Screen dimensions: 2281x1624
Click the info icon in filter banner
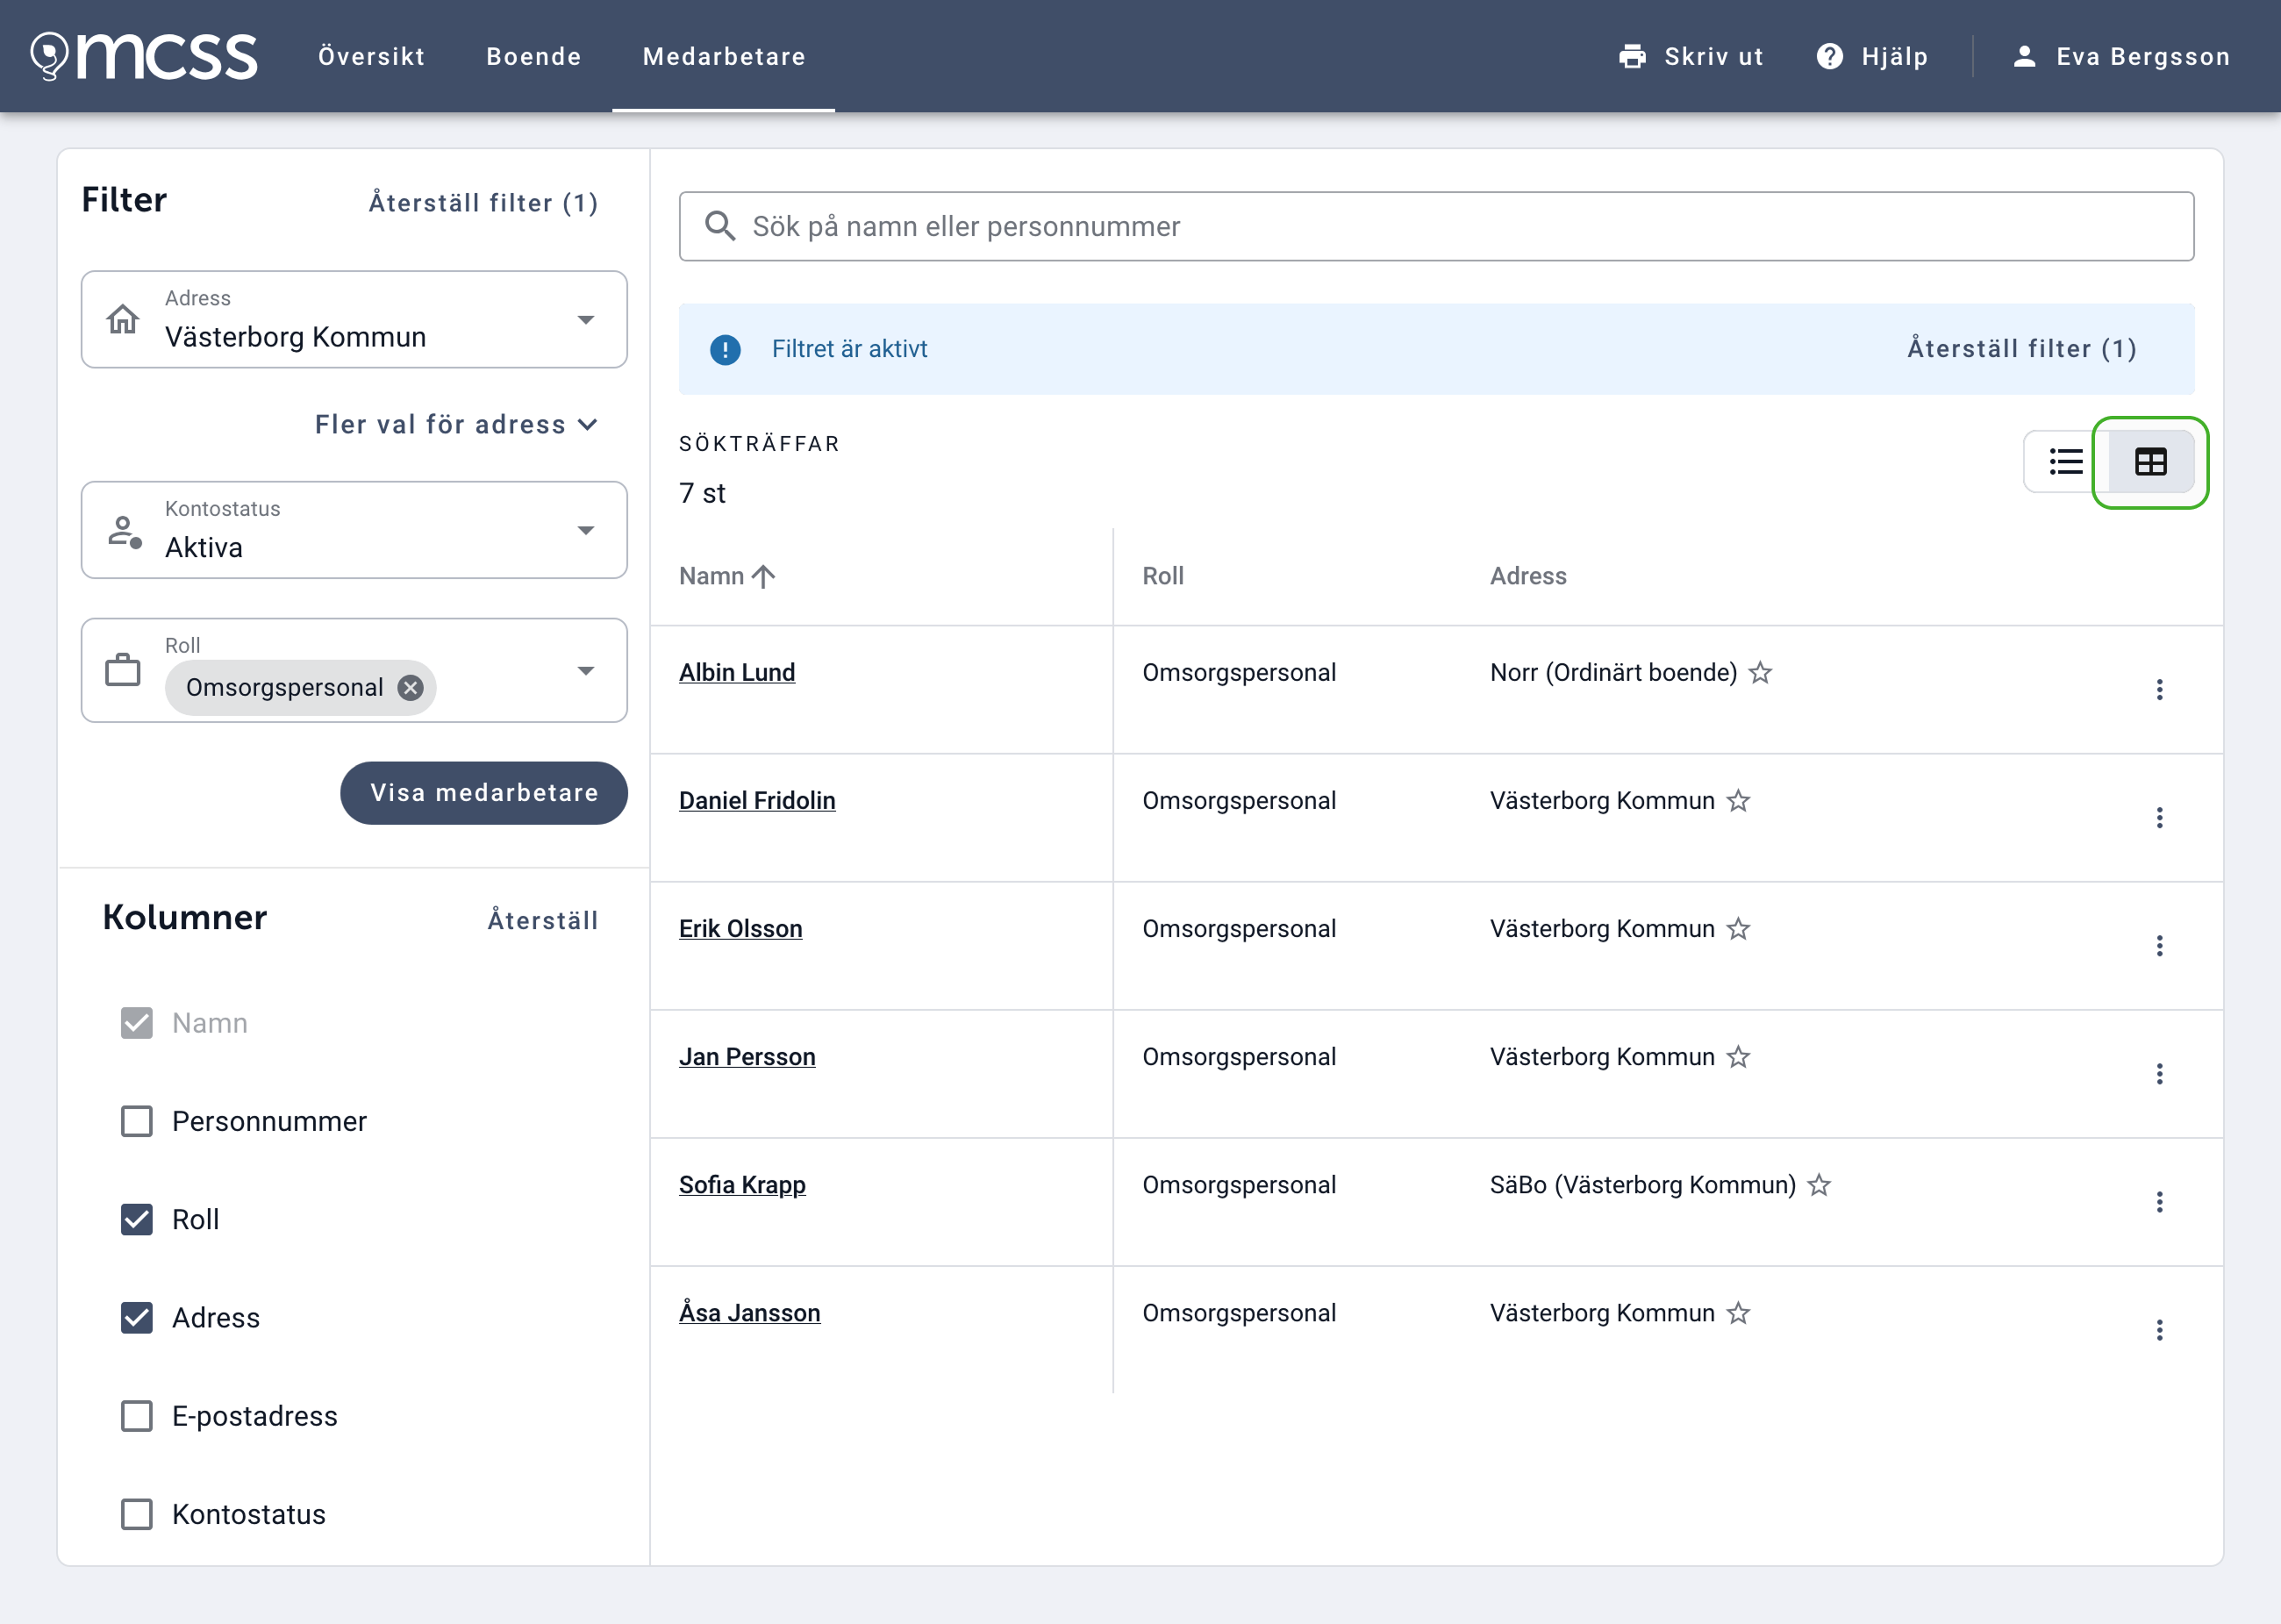point(725,349)
